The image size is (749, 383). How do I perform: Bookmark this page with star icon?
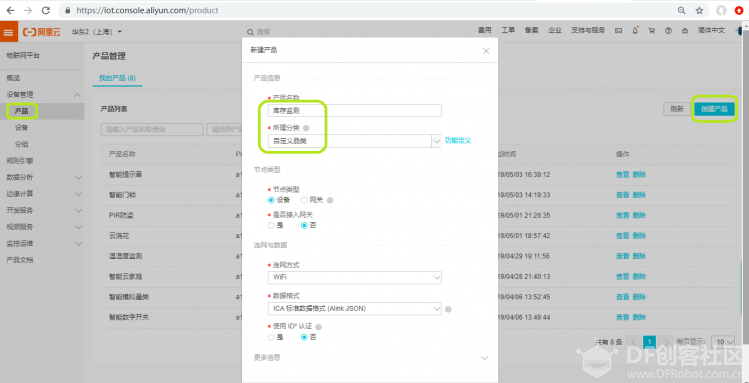click(x=699, y=10)
